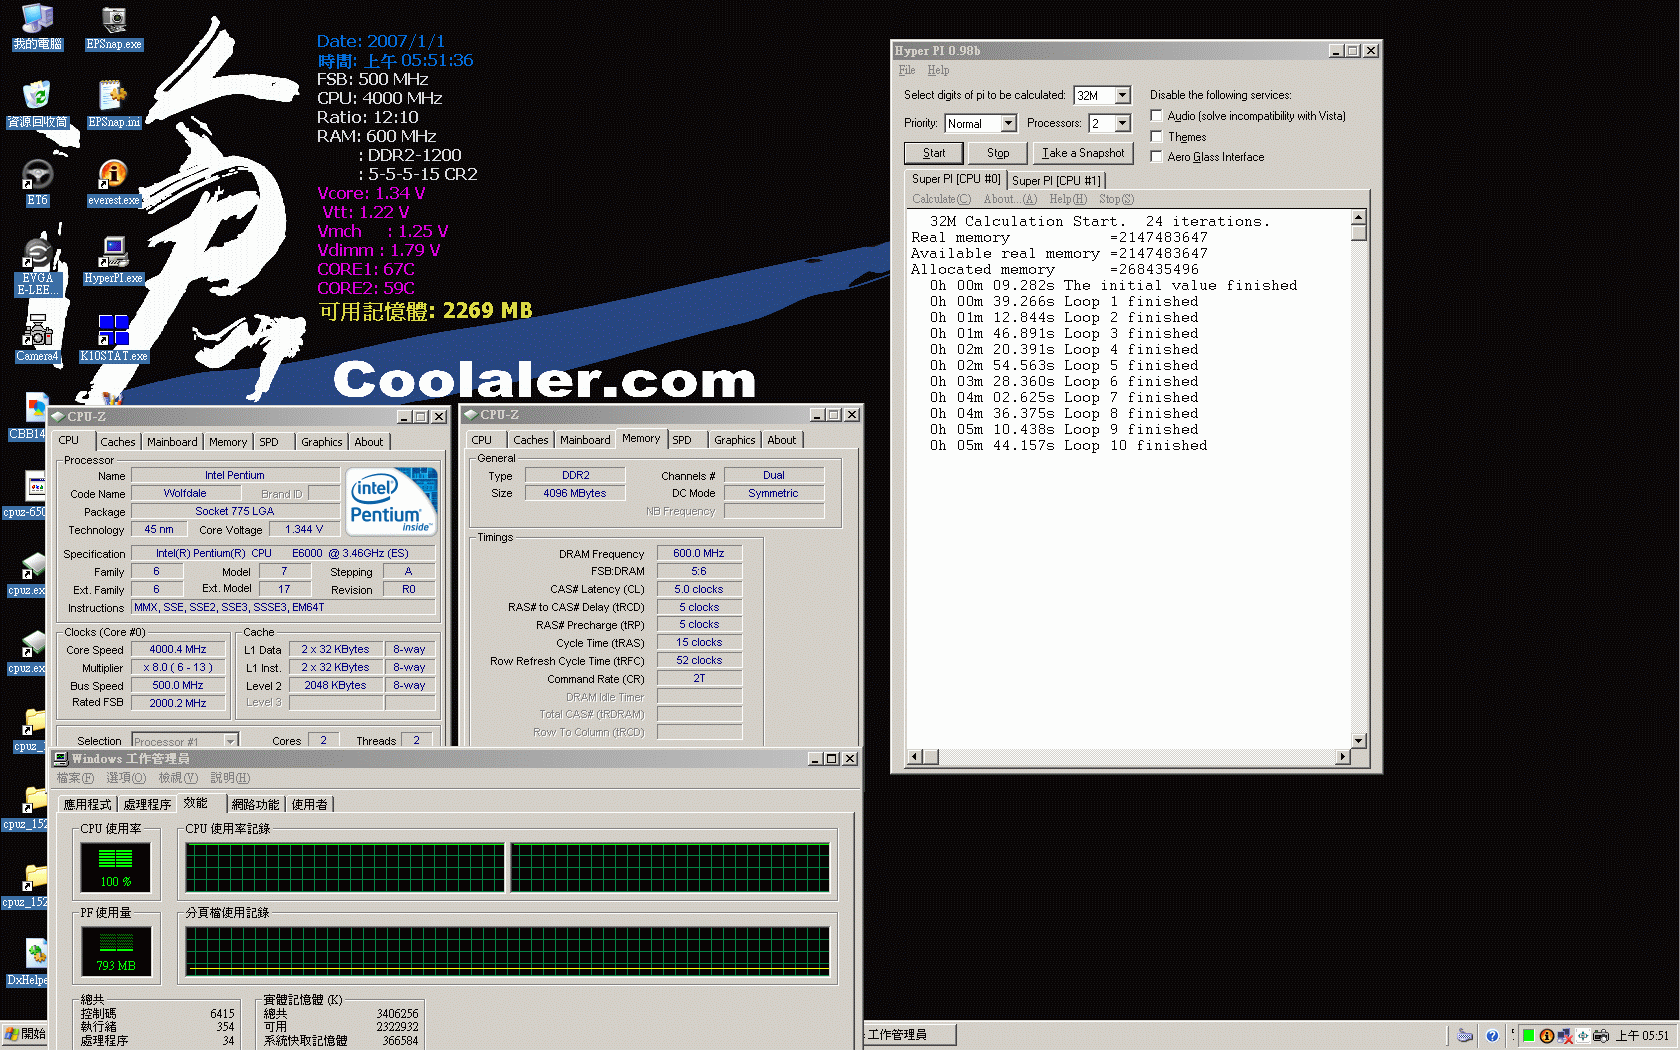Open the CBB14 desktop icon
This screenshot has width=1680, height=1050.
coord(27,417)
